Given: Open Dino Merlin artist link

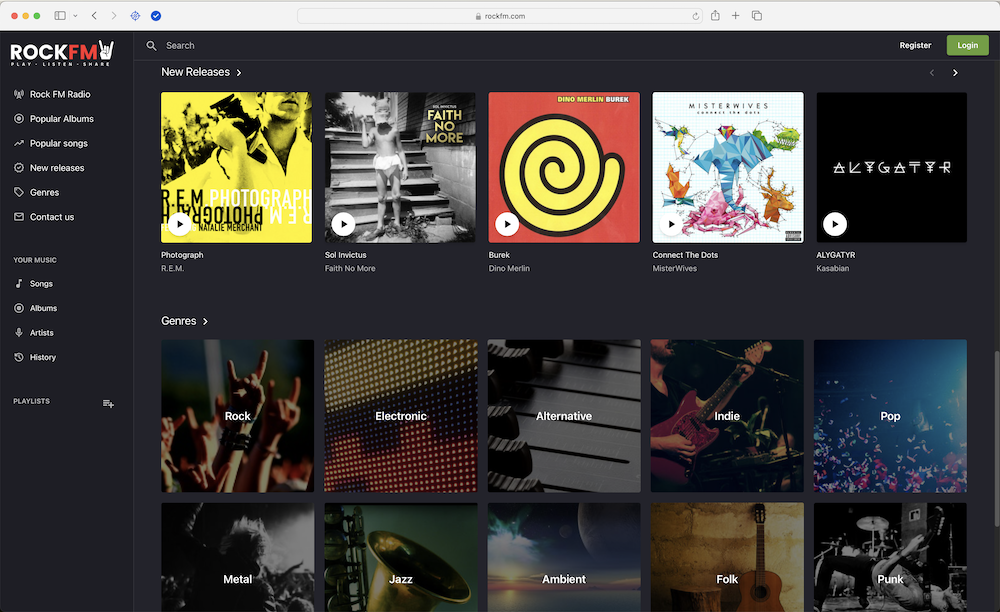Looking at the screenshot, I should coord(509,268).
